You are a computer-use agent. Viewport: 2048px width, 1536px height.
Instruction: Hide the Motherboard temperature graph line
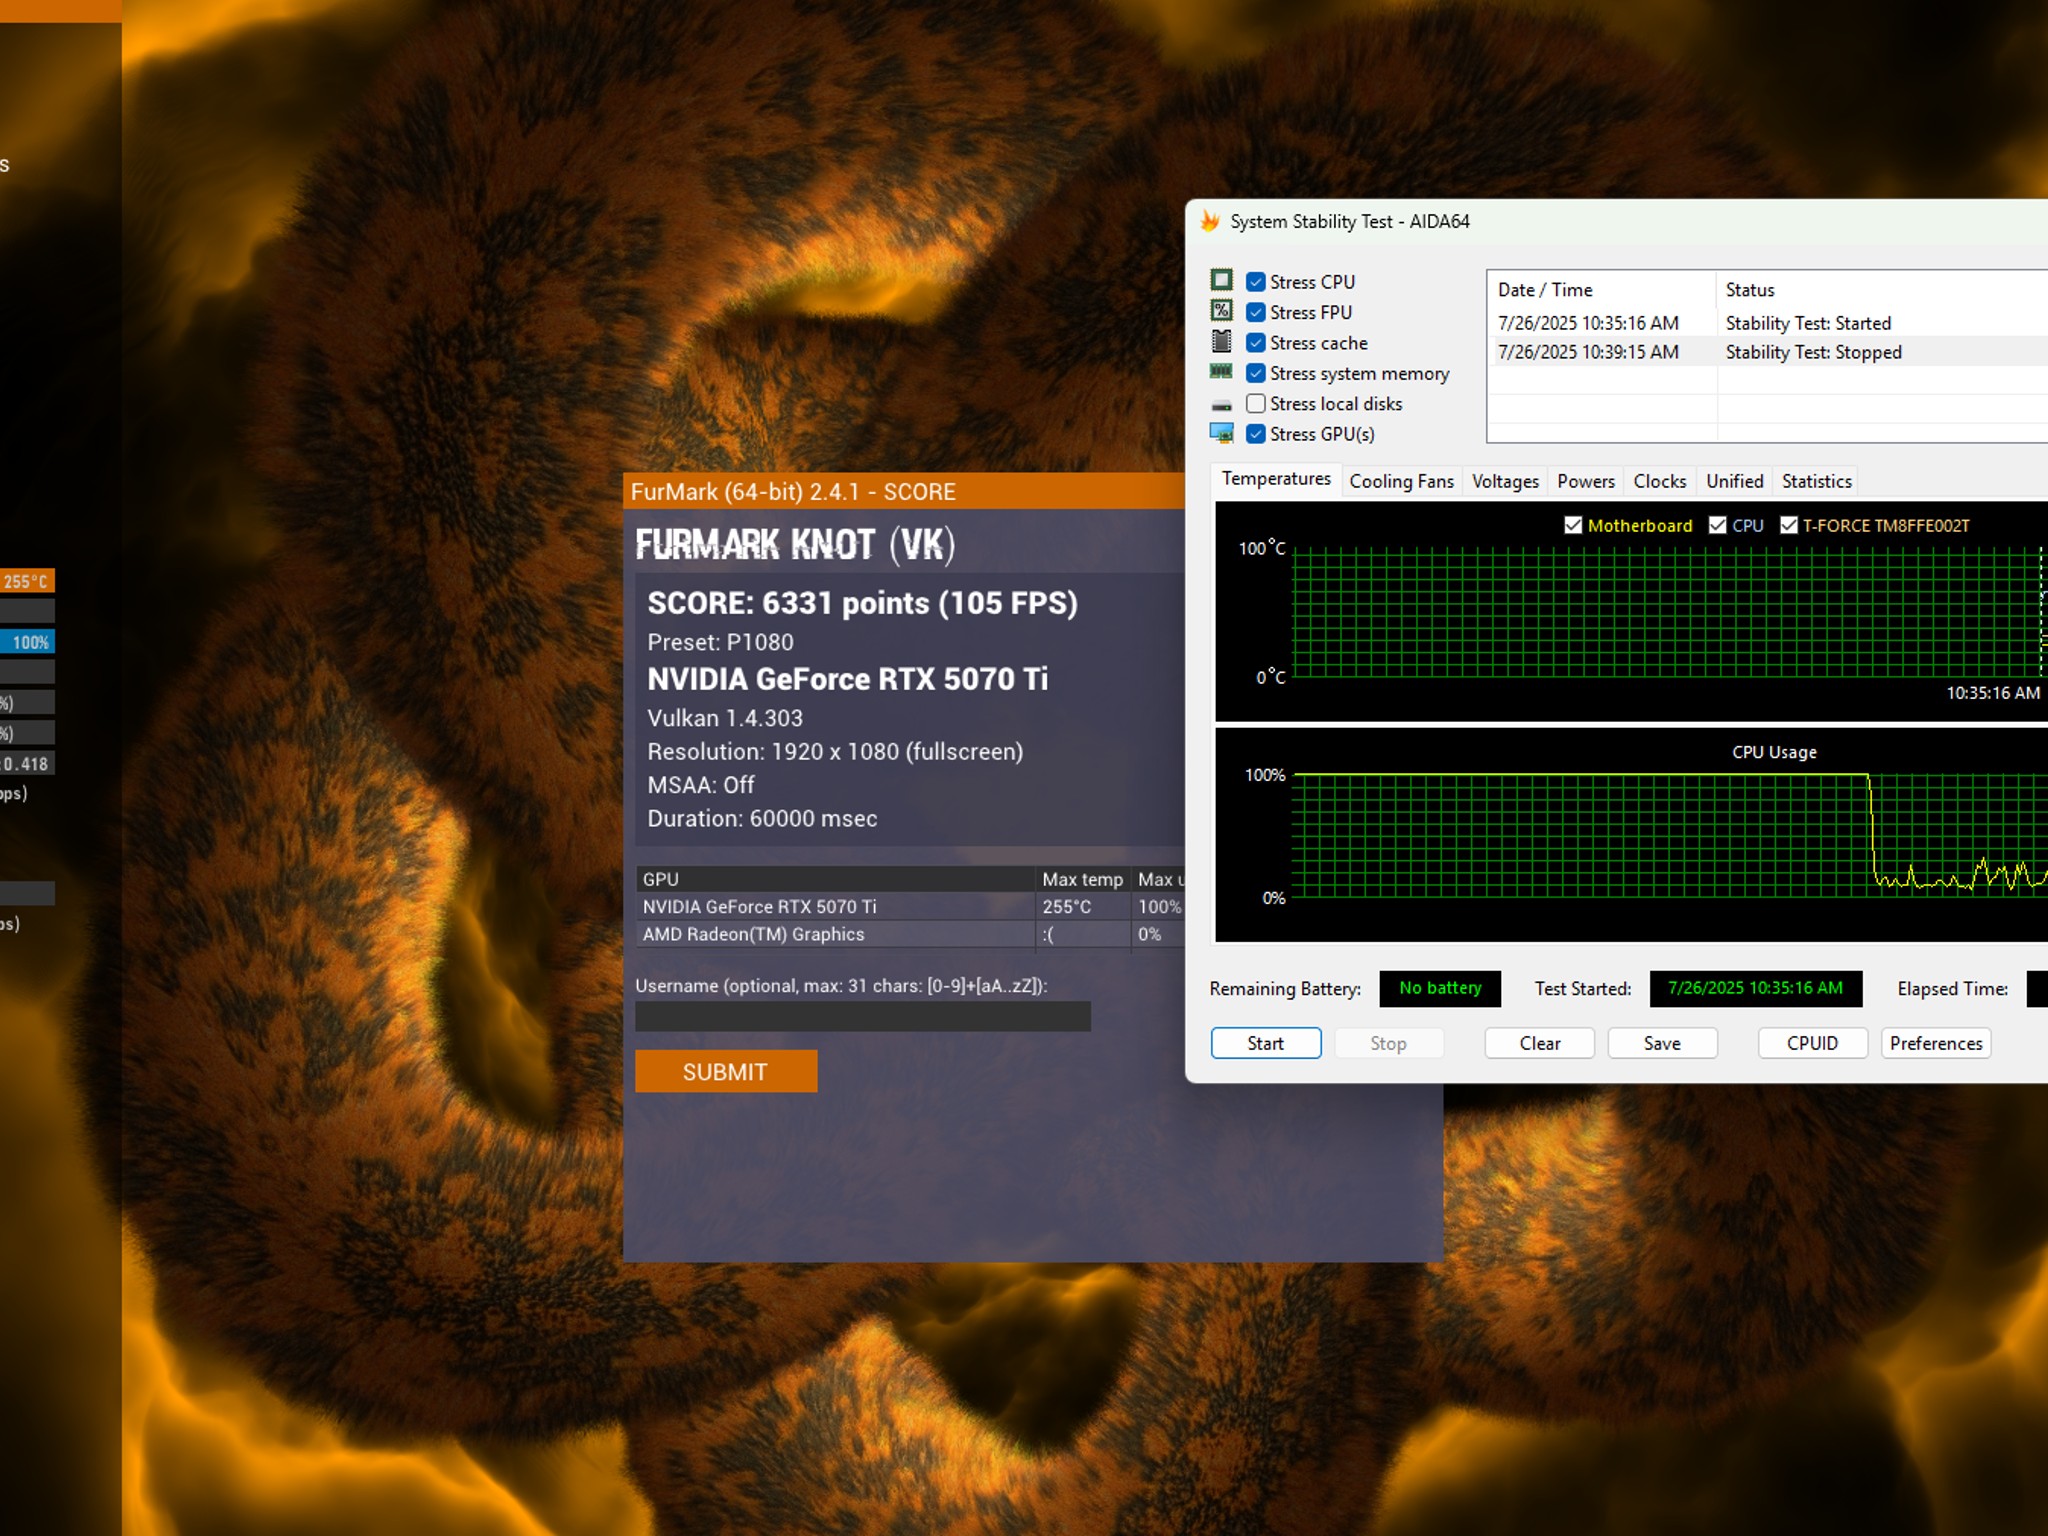1573,525
